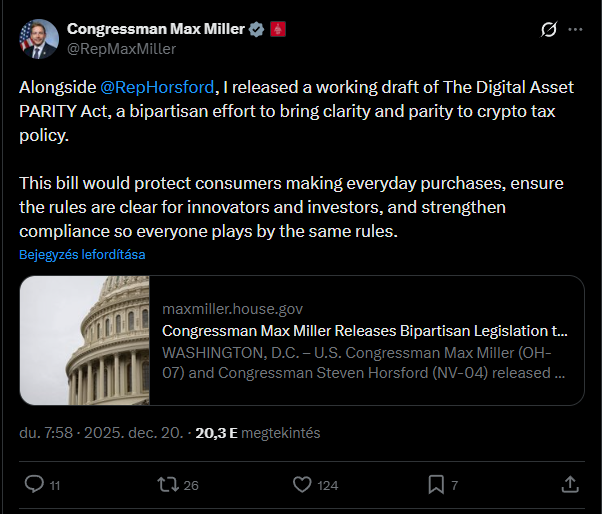Click the Congressman Max Miller display name

[x=156, y=29]
